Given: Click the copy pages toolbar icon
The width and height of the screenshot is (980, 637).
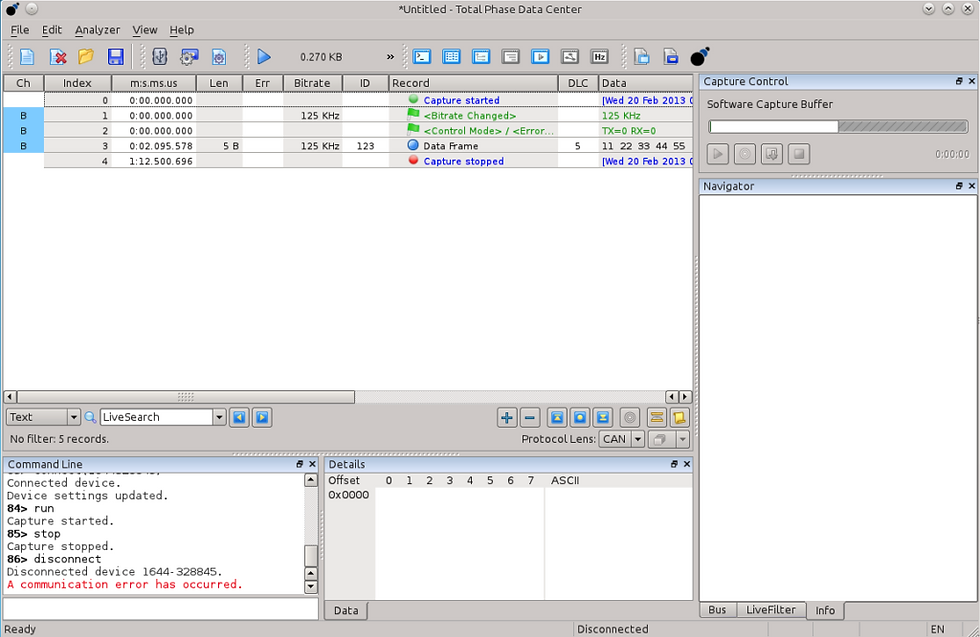Looking at the screenshot, I should 642,57.
